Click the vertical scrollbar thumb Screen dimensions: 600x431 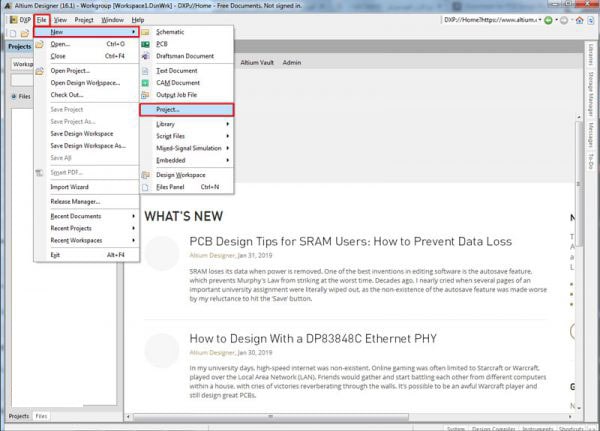click(579, 184)
